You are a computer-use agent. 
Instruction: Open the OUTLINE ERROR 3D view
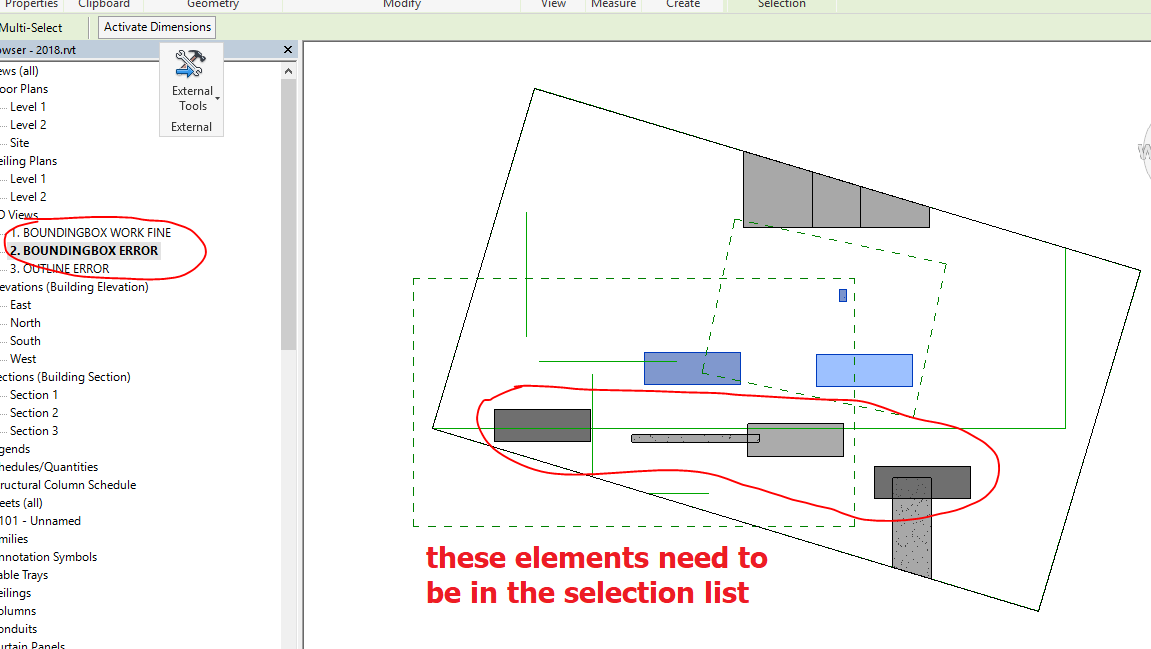66,268
